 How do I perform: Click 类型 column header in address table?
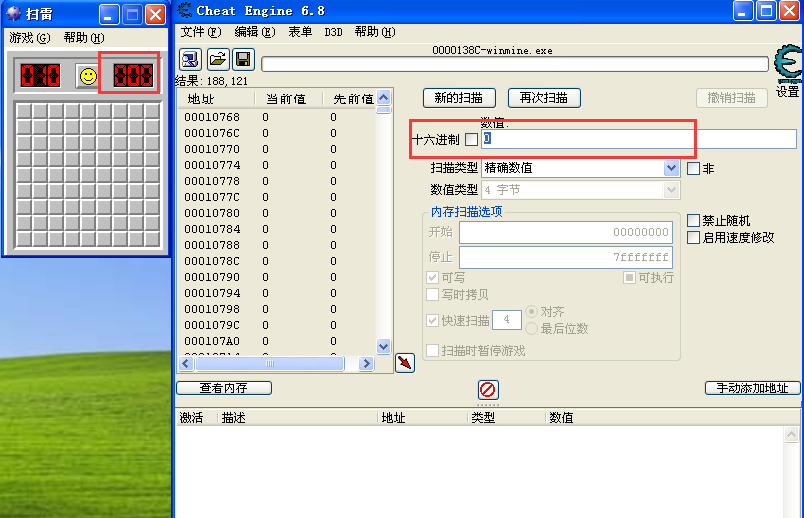[506, 418]
